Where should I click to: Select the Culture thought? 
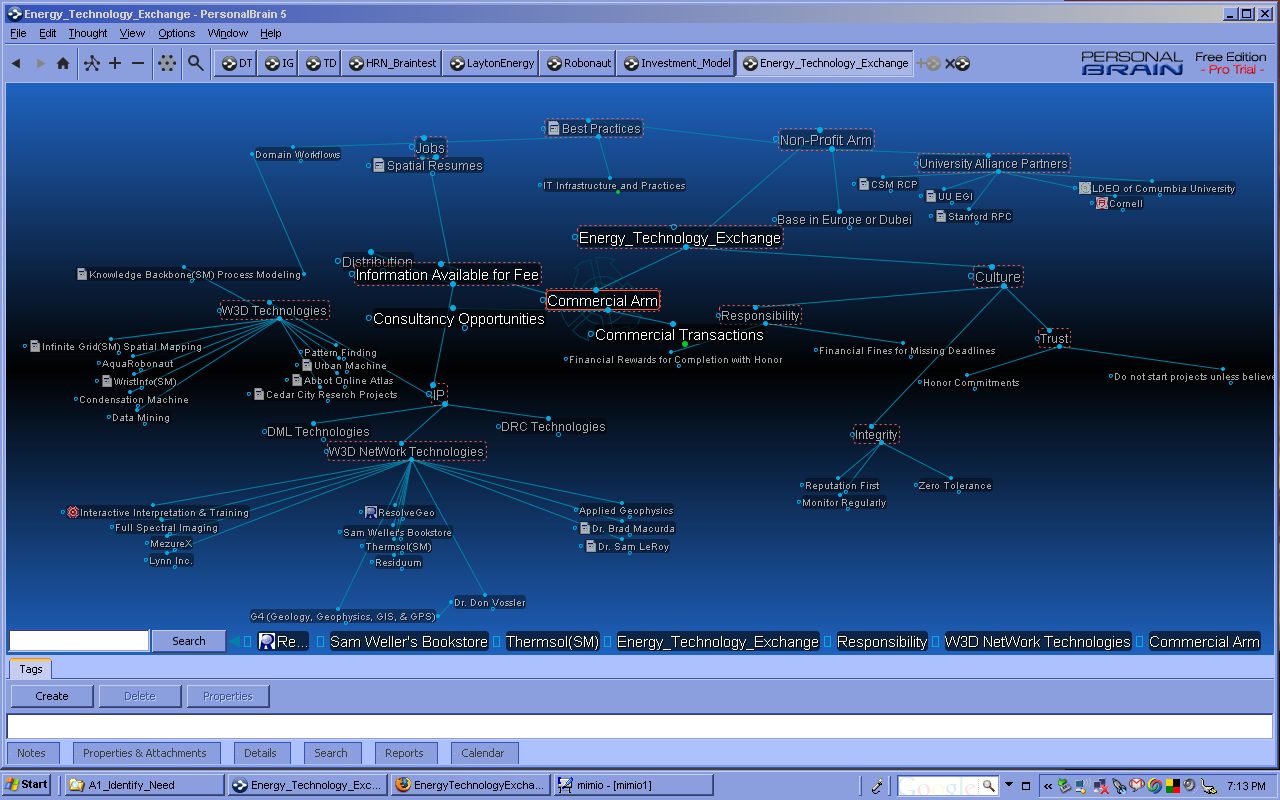(998, 277)
